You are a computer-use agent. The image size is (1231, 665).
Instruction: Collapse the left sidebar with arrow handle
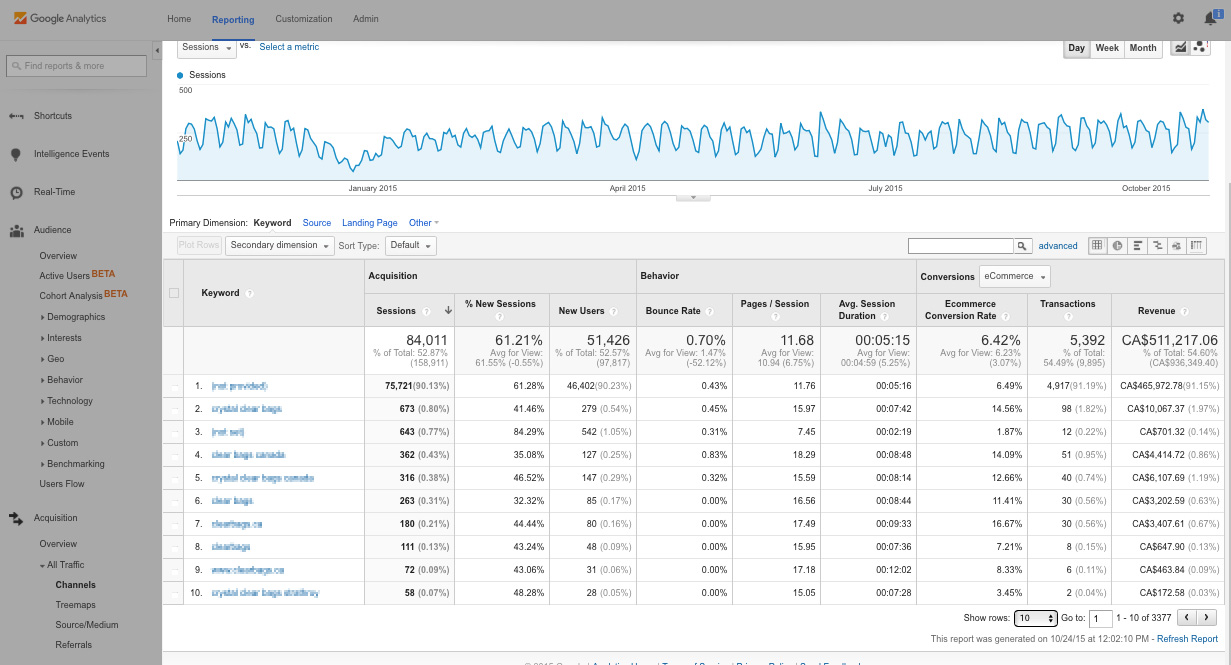(157, 50)
